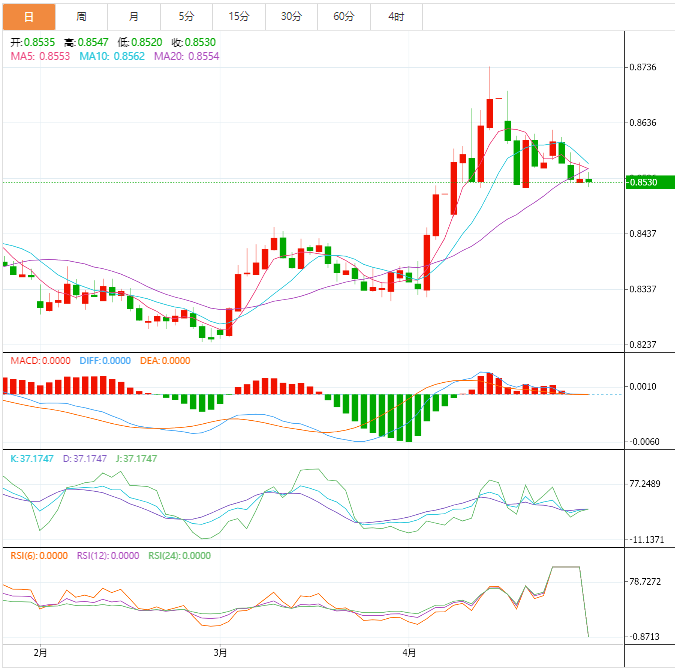Click the 3月 date marker on time axis
The height and width of the screenshot is (670, 675).
(x=220, y=652)
